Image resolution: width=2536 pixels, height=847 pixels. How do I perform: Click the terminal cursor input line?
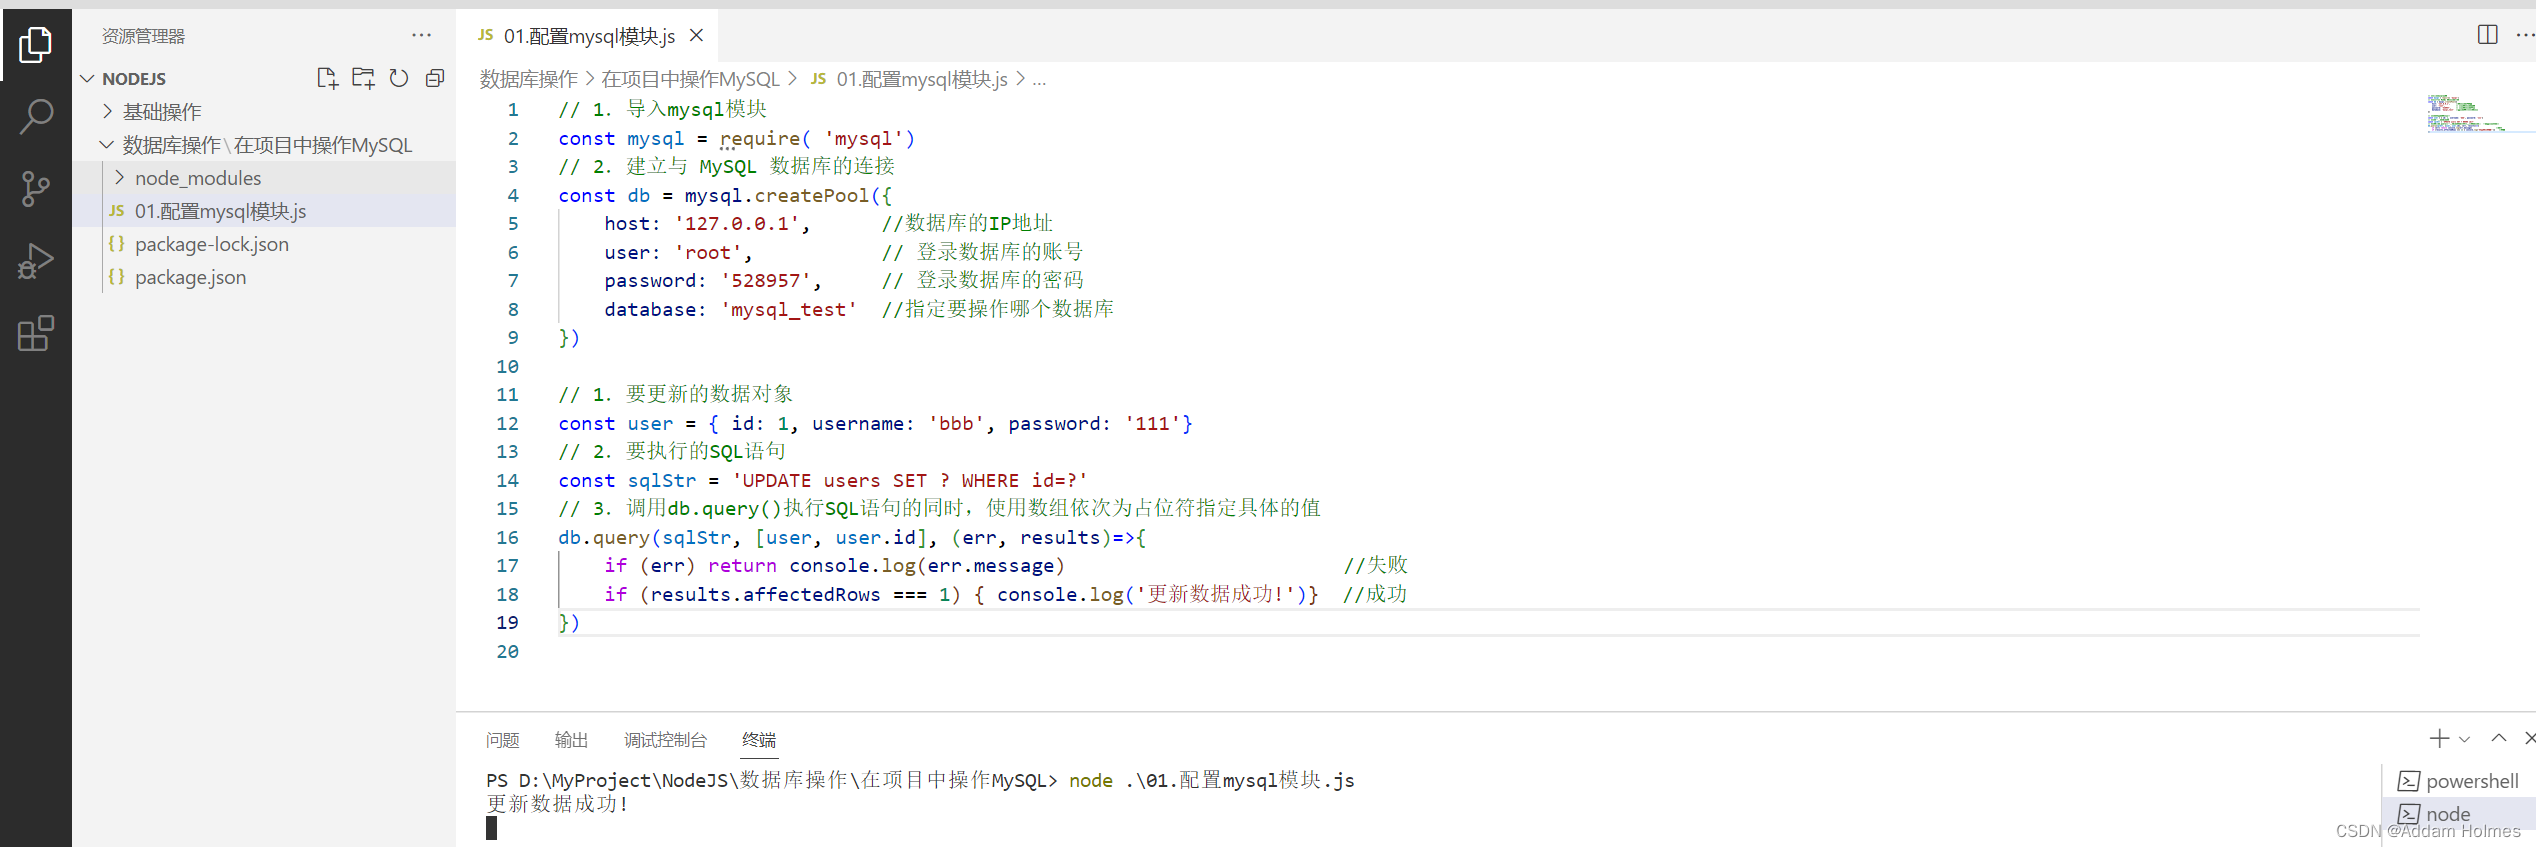[492, 828]
